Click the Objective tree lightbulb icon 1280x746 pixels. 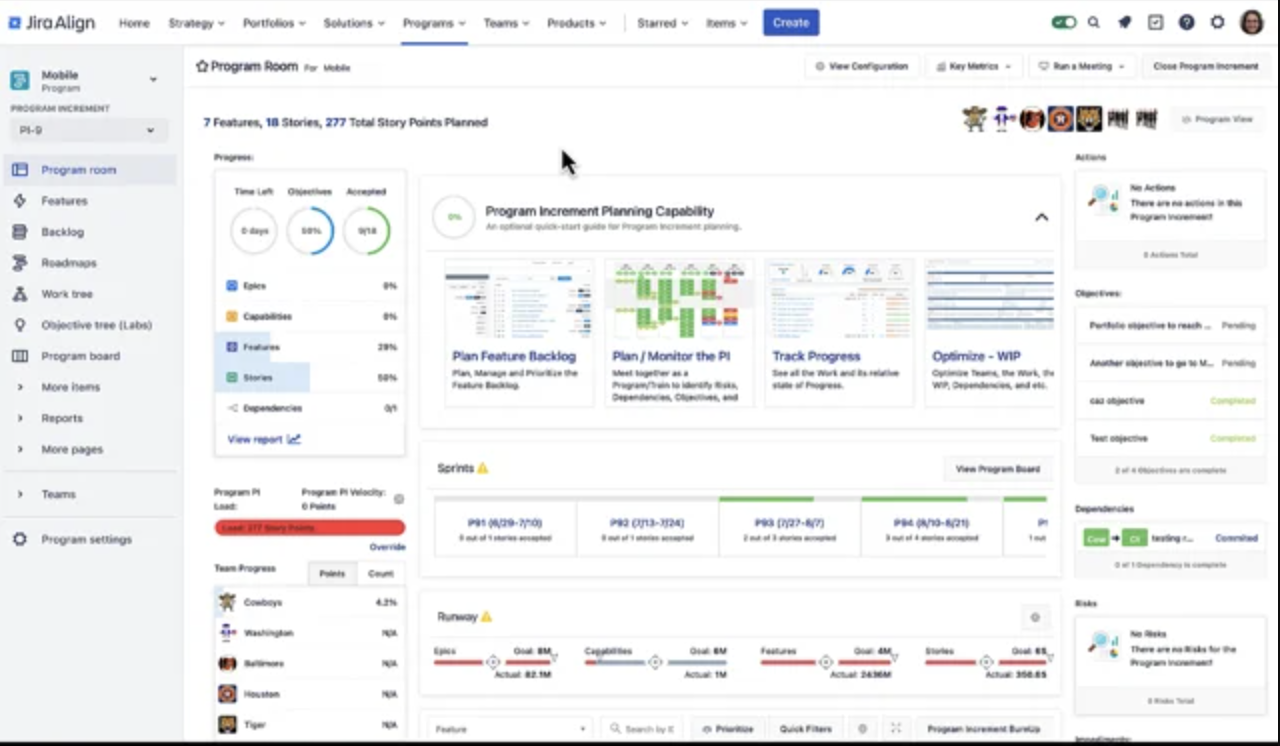[x=19, y=325]
